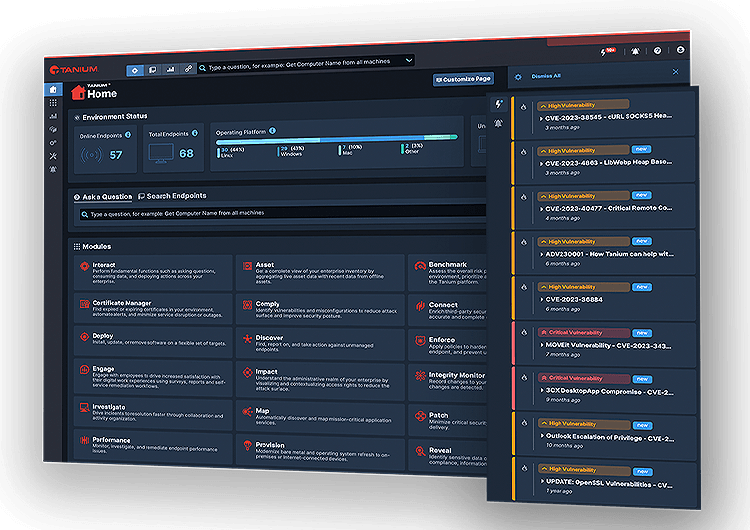Viewport: 750px width, 530px height.
Task: Open the chart icon in left sidebar
Action: point(53,116)
